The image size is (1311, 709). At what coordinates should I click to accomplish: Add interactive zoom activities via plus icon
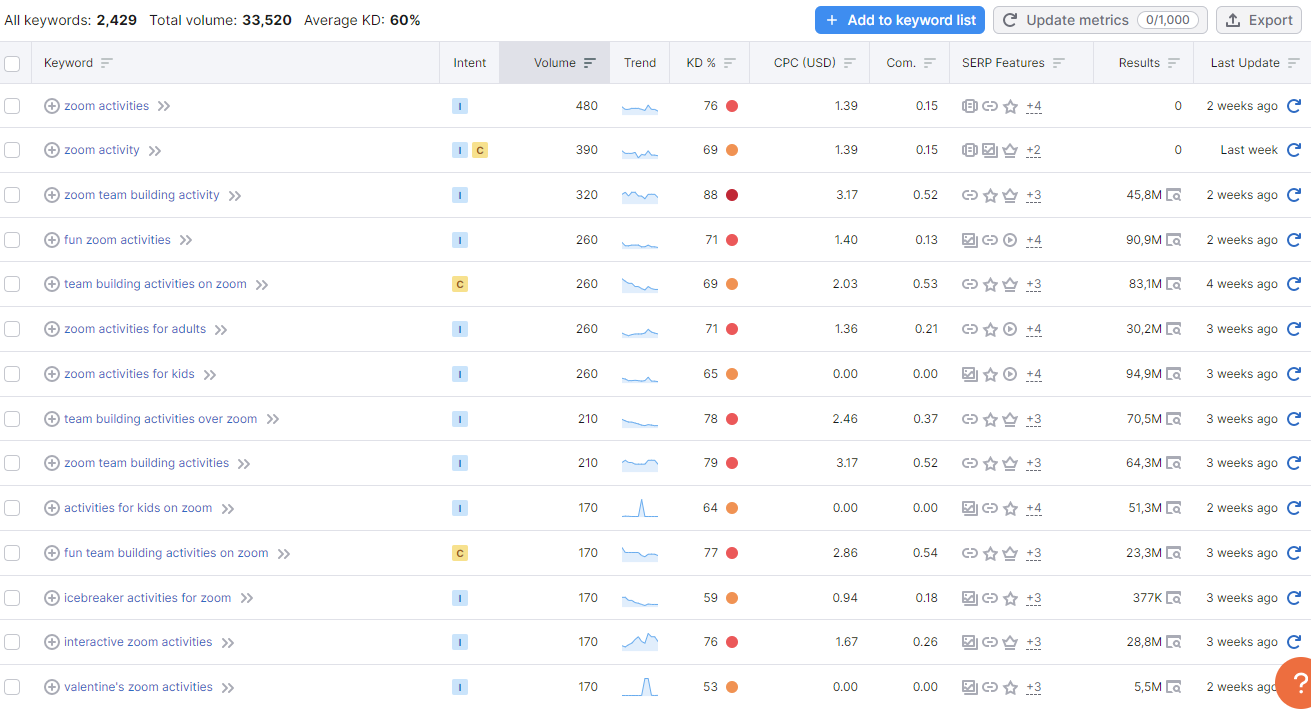[x=52, y=642]
